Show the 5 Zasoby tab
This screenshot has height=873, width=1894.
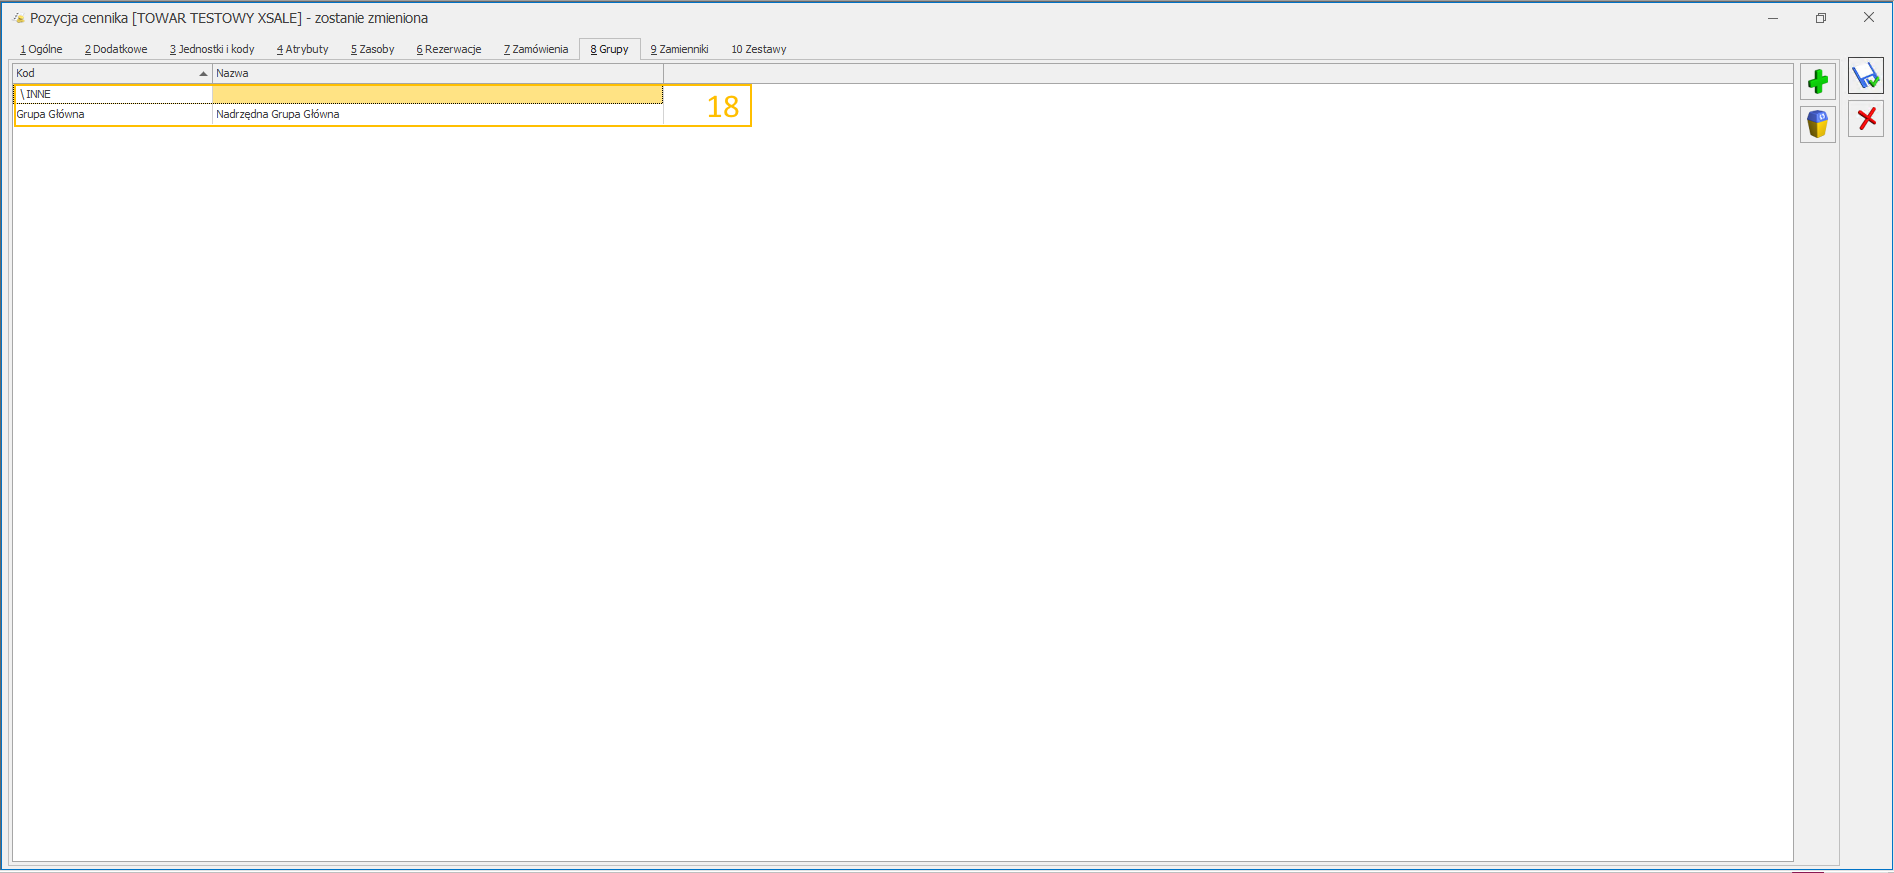click(x=372, y=49)
